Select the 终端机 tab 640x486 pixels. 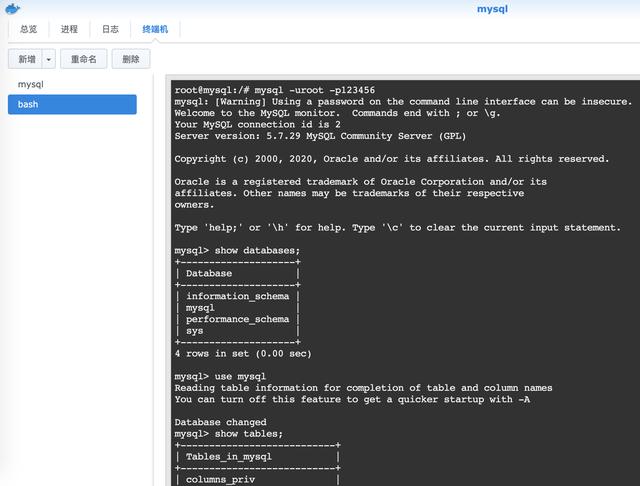[x=155, y=29]
